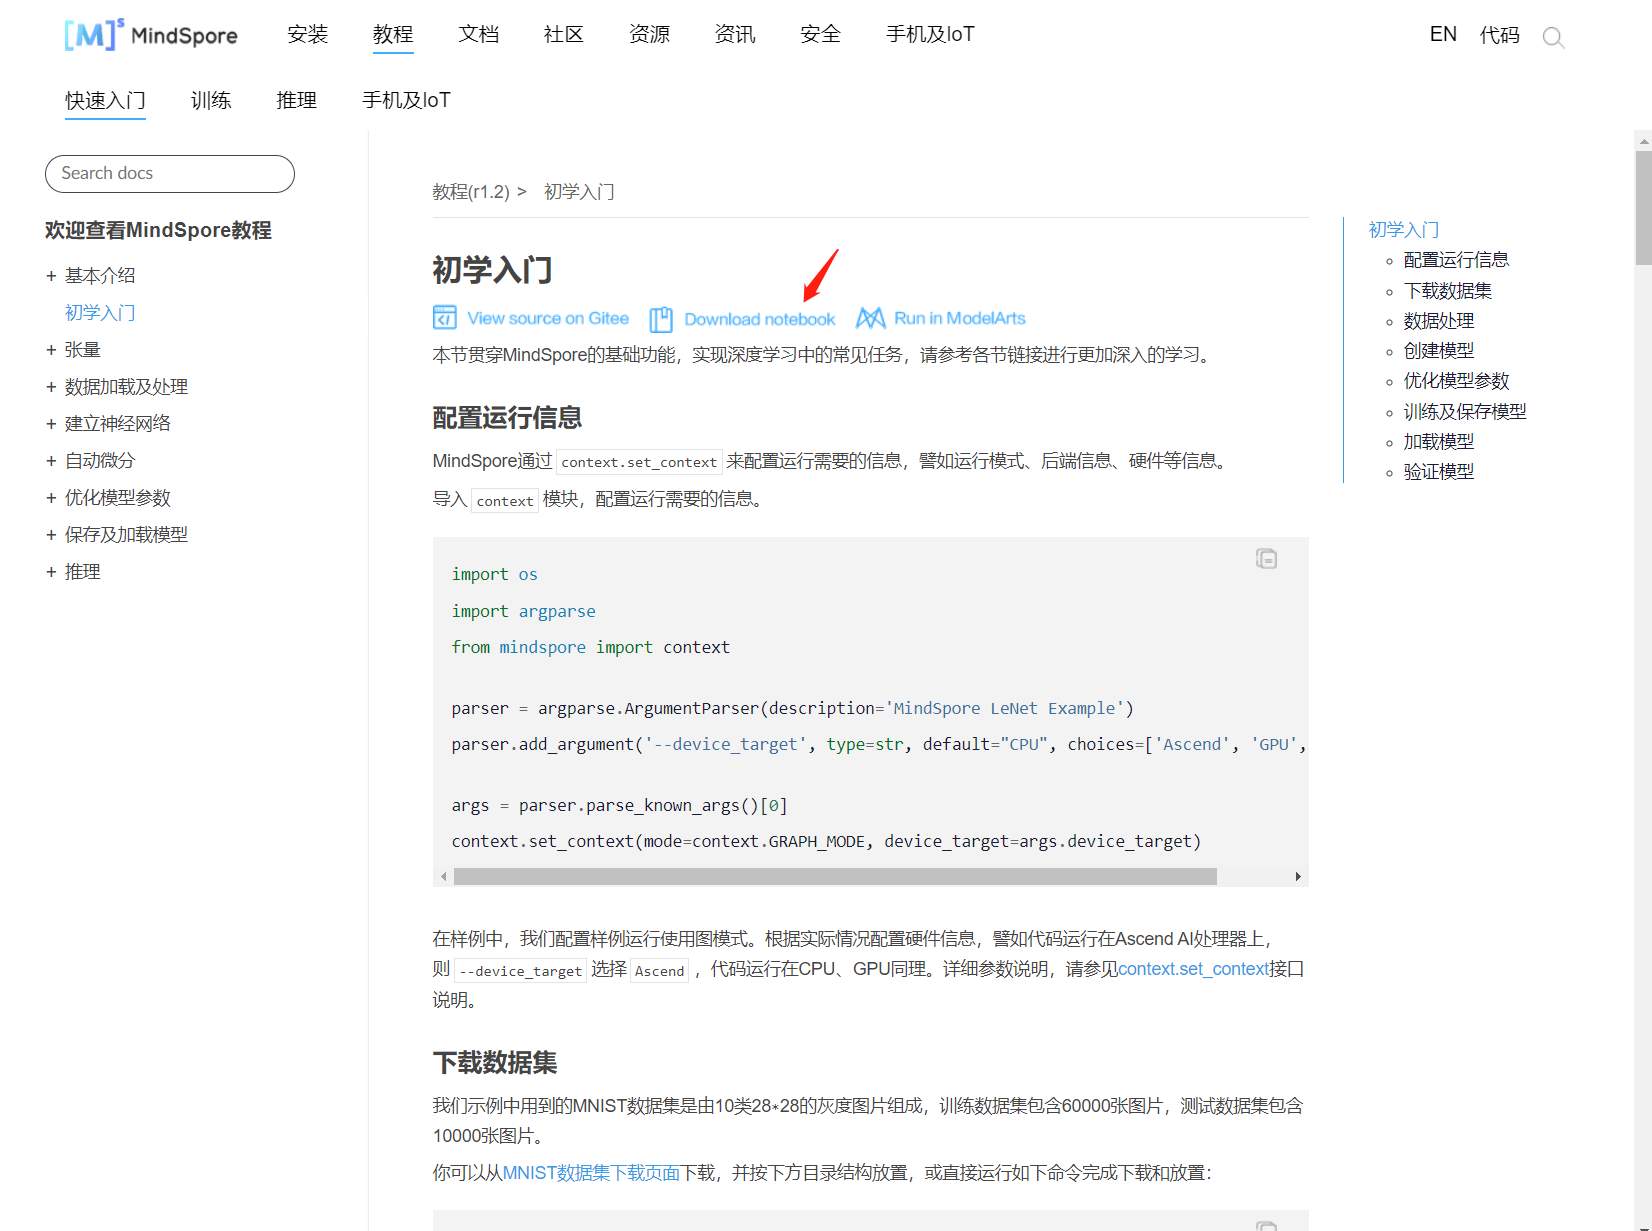Open the 教程 top menu
Screen dimensions: 1652x1231
point(393,35)
